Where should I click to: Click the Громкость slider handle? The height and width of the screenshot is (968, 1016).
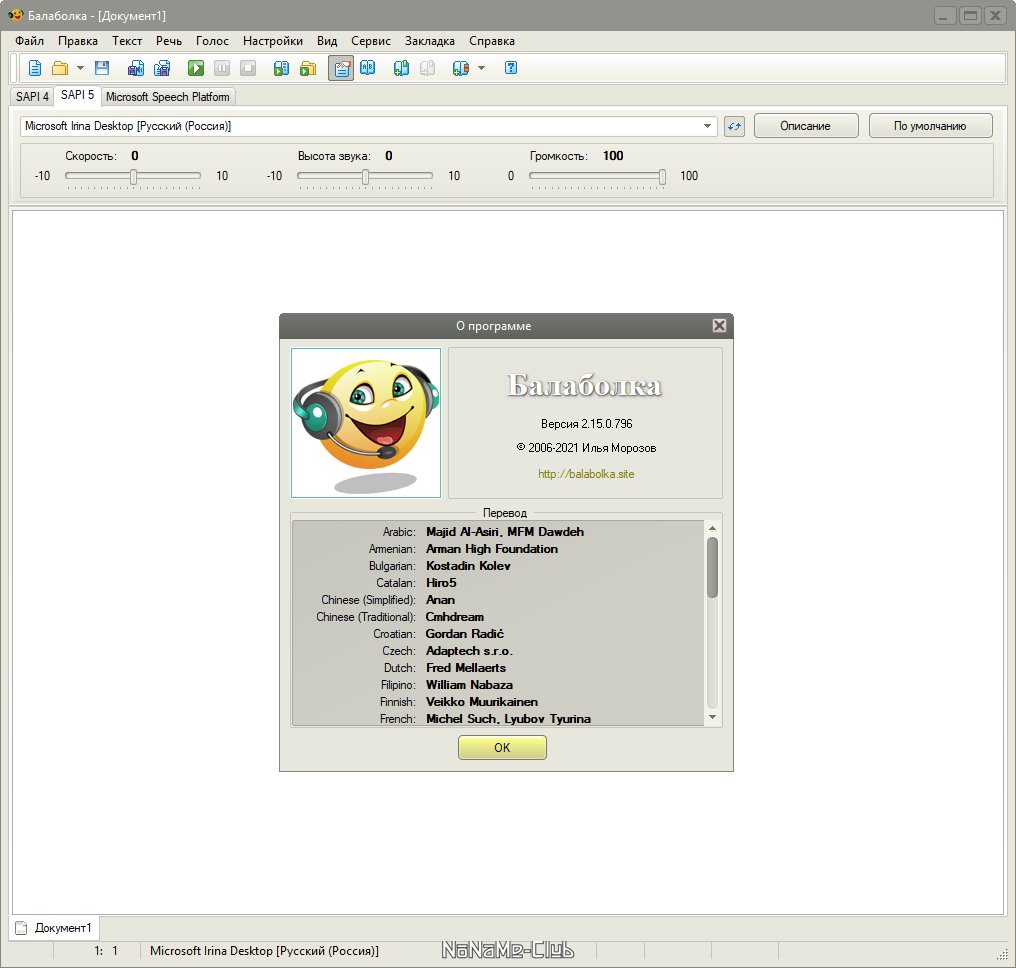(662, 176)
